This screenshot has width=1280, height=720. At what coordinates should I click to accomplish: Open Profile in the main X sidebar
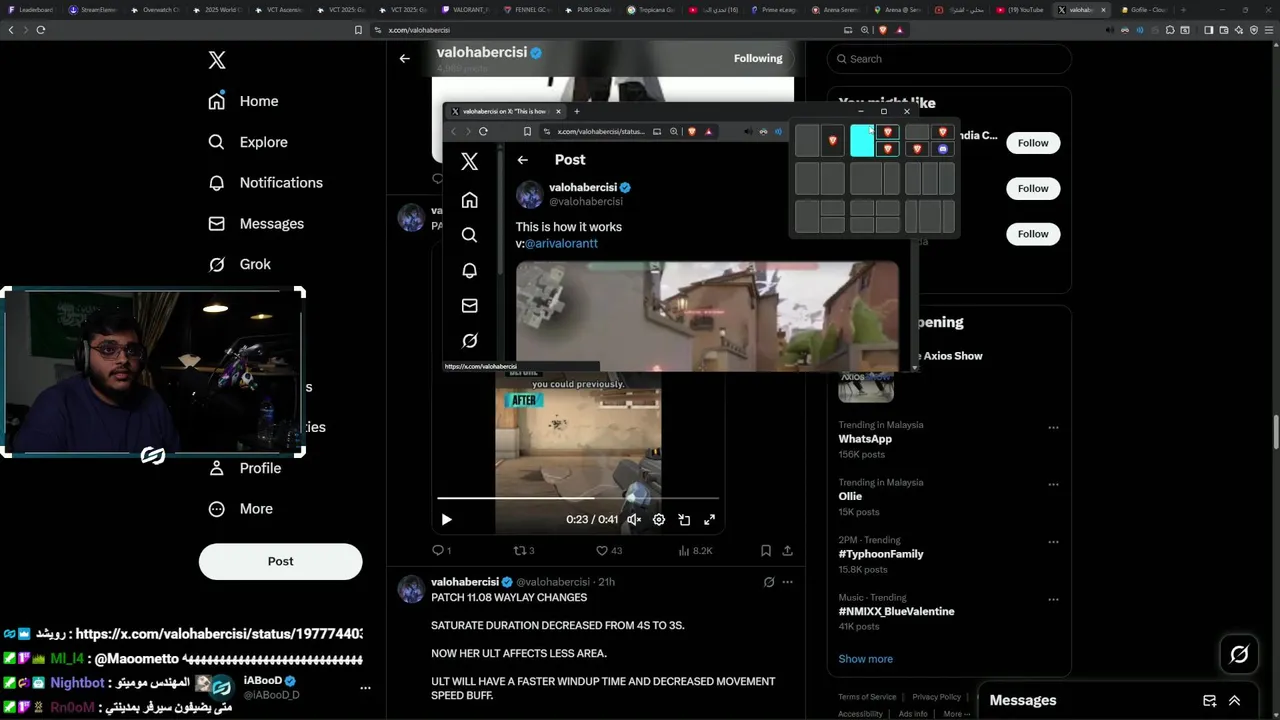[x=245, y=468]
